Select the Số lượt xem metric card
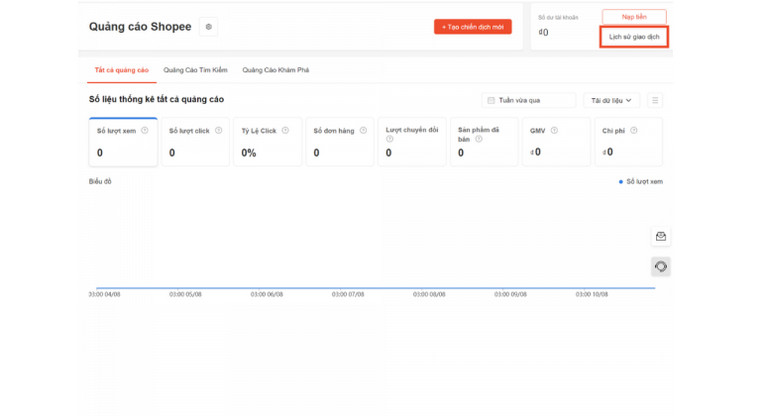The width and height of the screenshot is (768, 416). [x=123, y=142]
